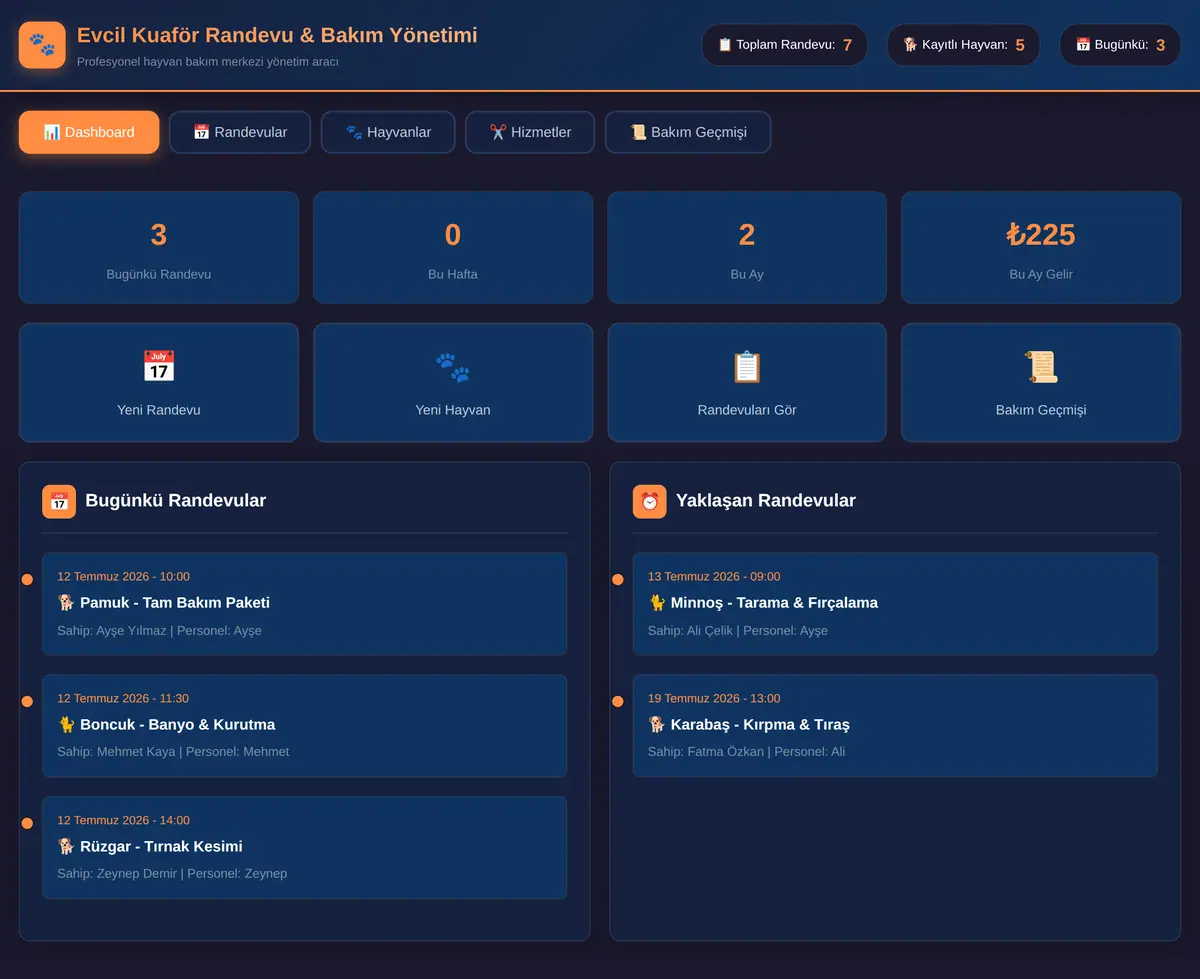Click the Randevuları Gör label

coord(747,410)
